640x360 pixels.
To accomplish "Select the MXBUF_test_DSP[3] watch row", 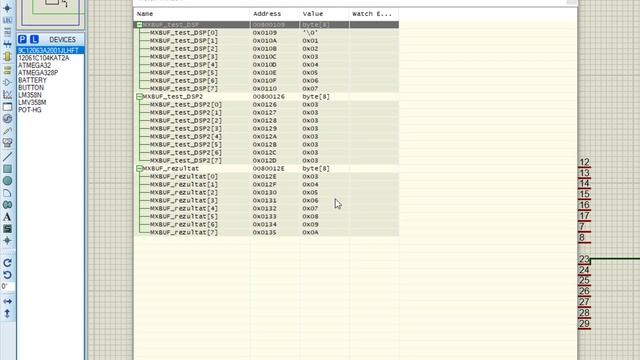I will point(267,57).
